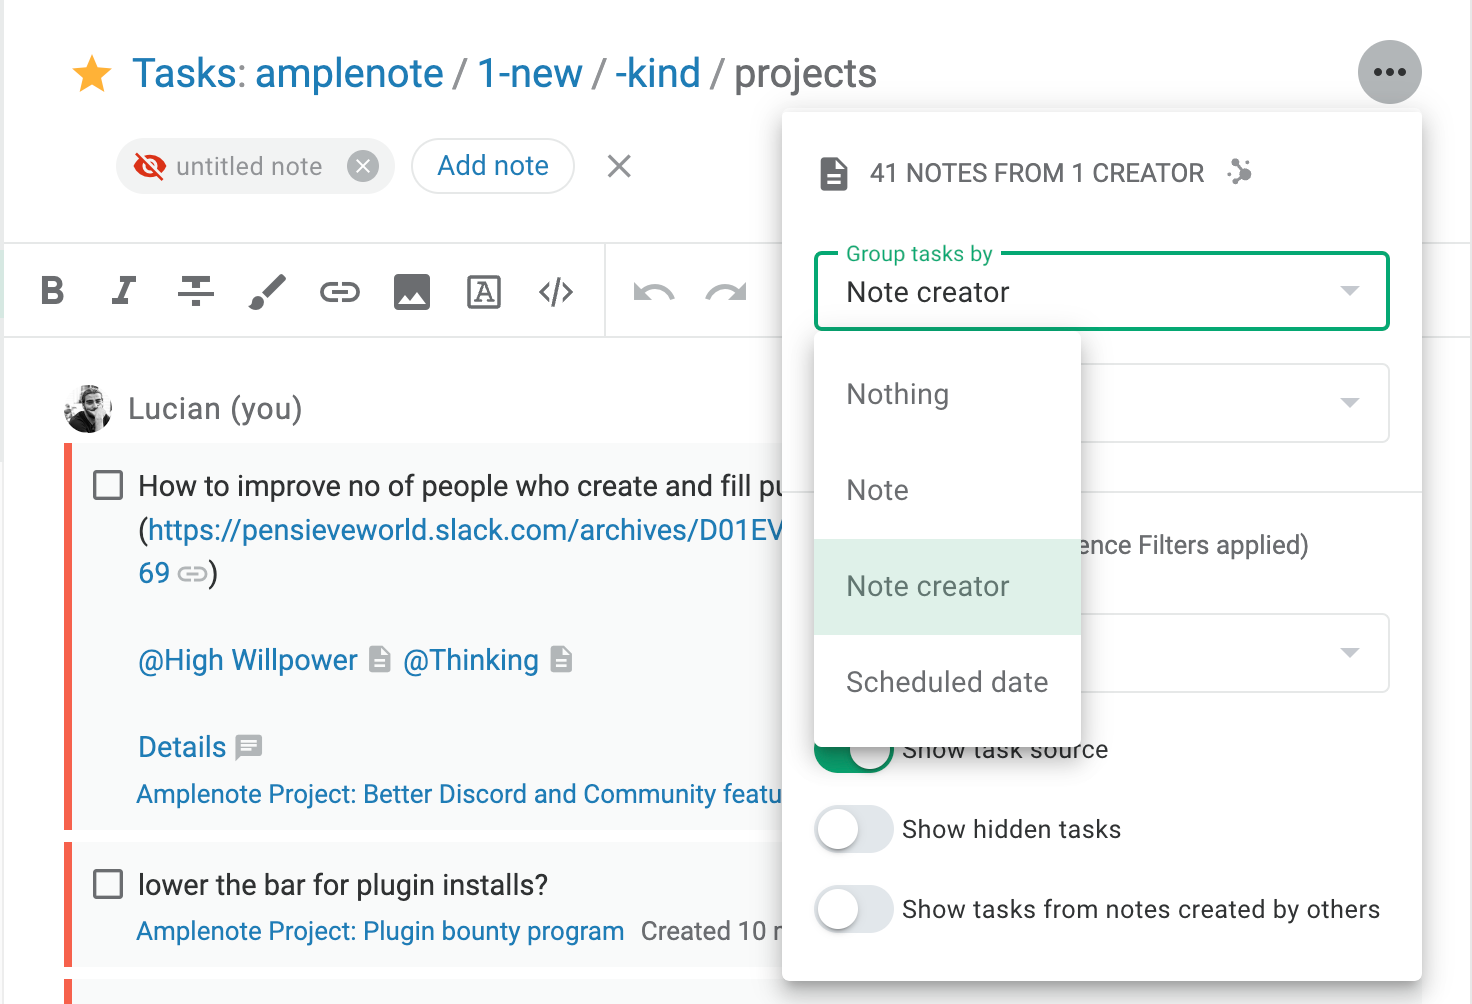Select the highlight brush tool

point(267,291)
